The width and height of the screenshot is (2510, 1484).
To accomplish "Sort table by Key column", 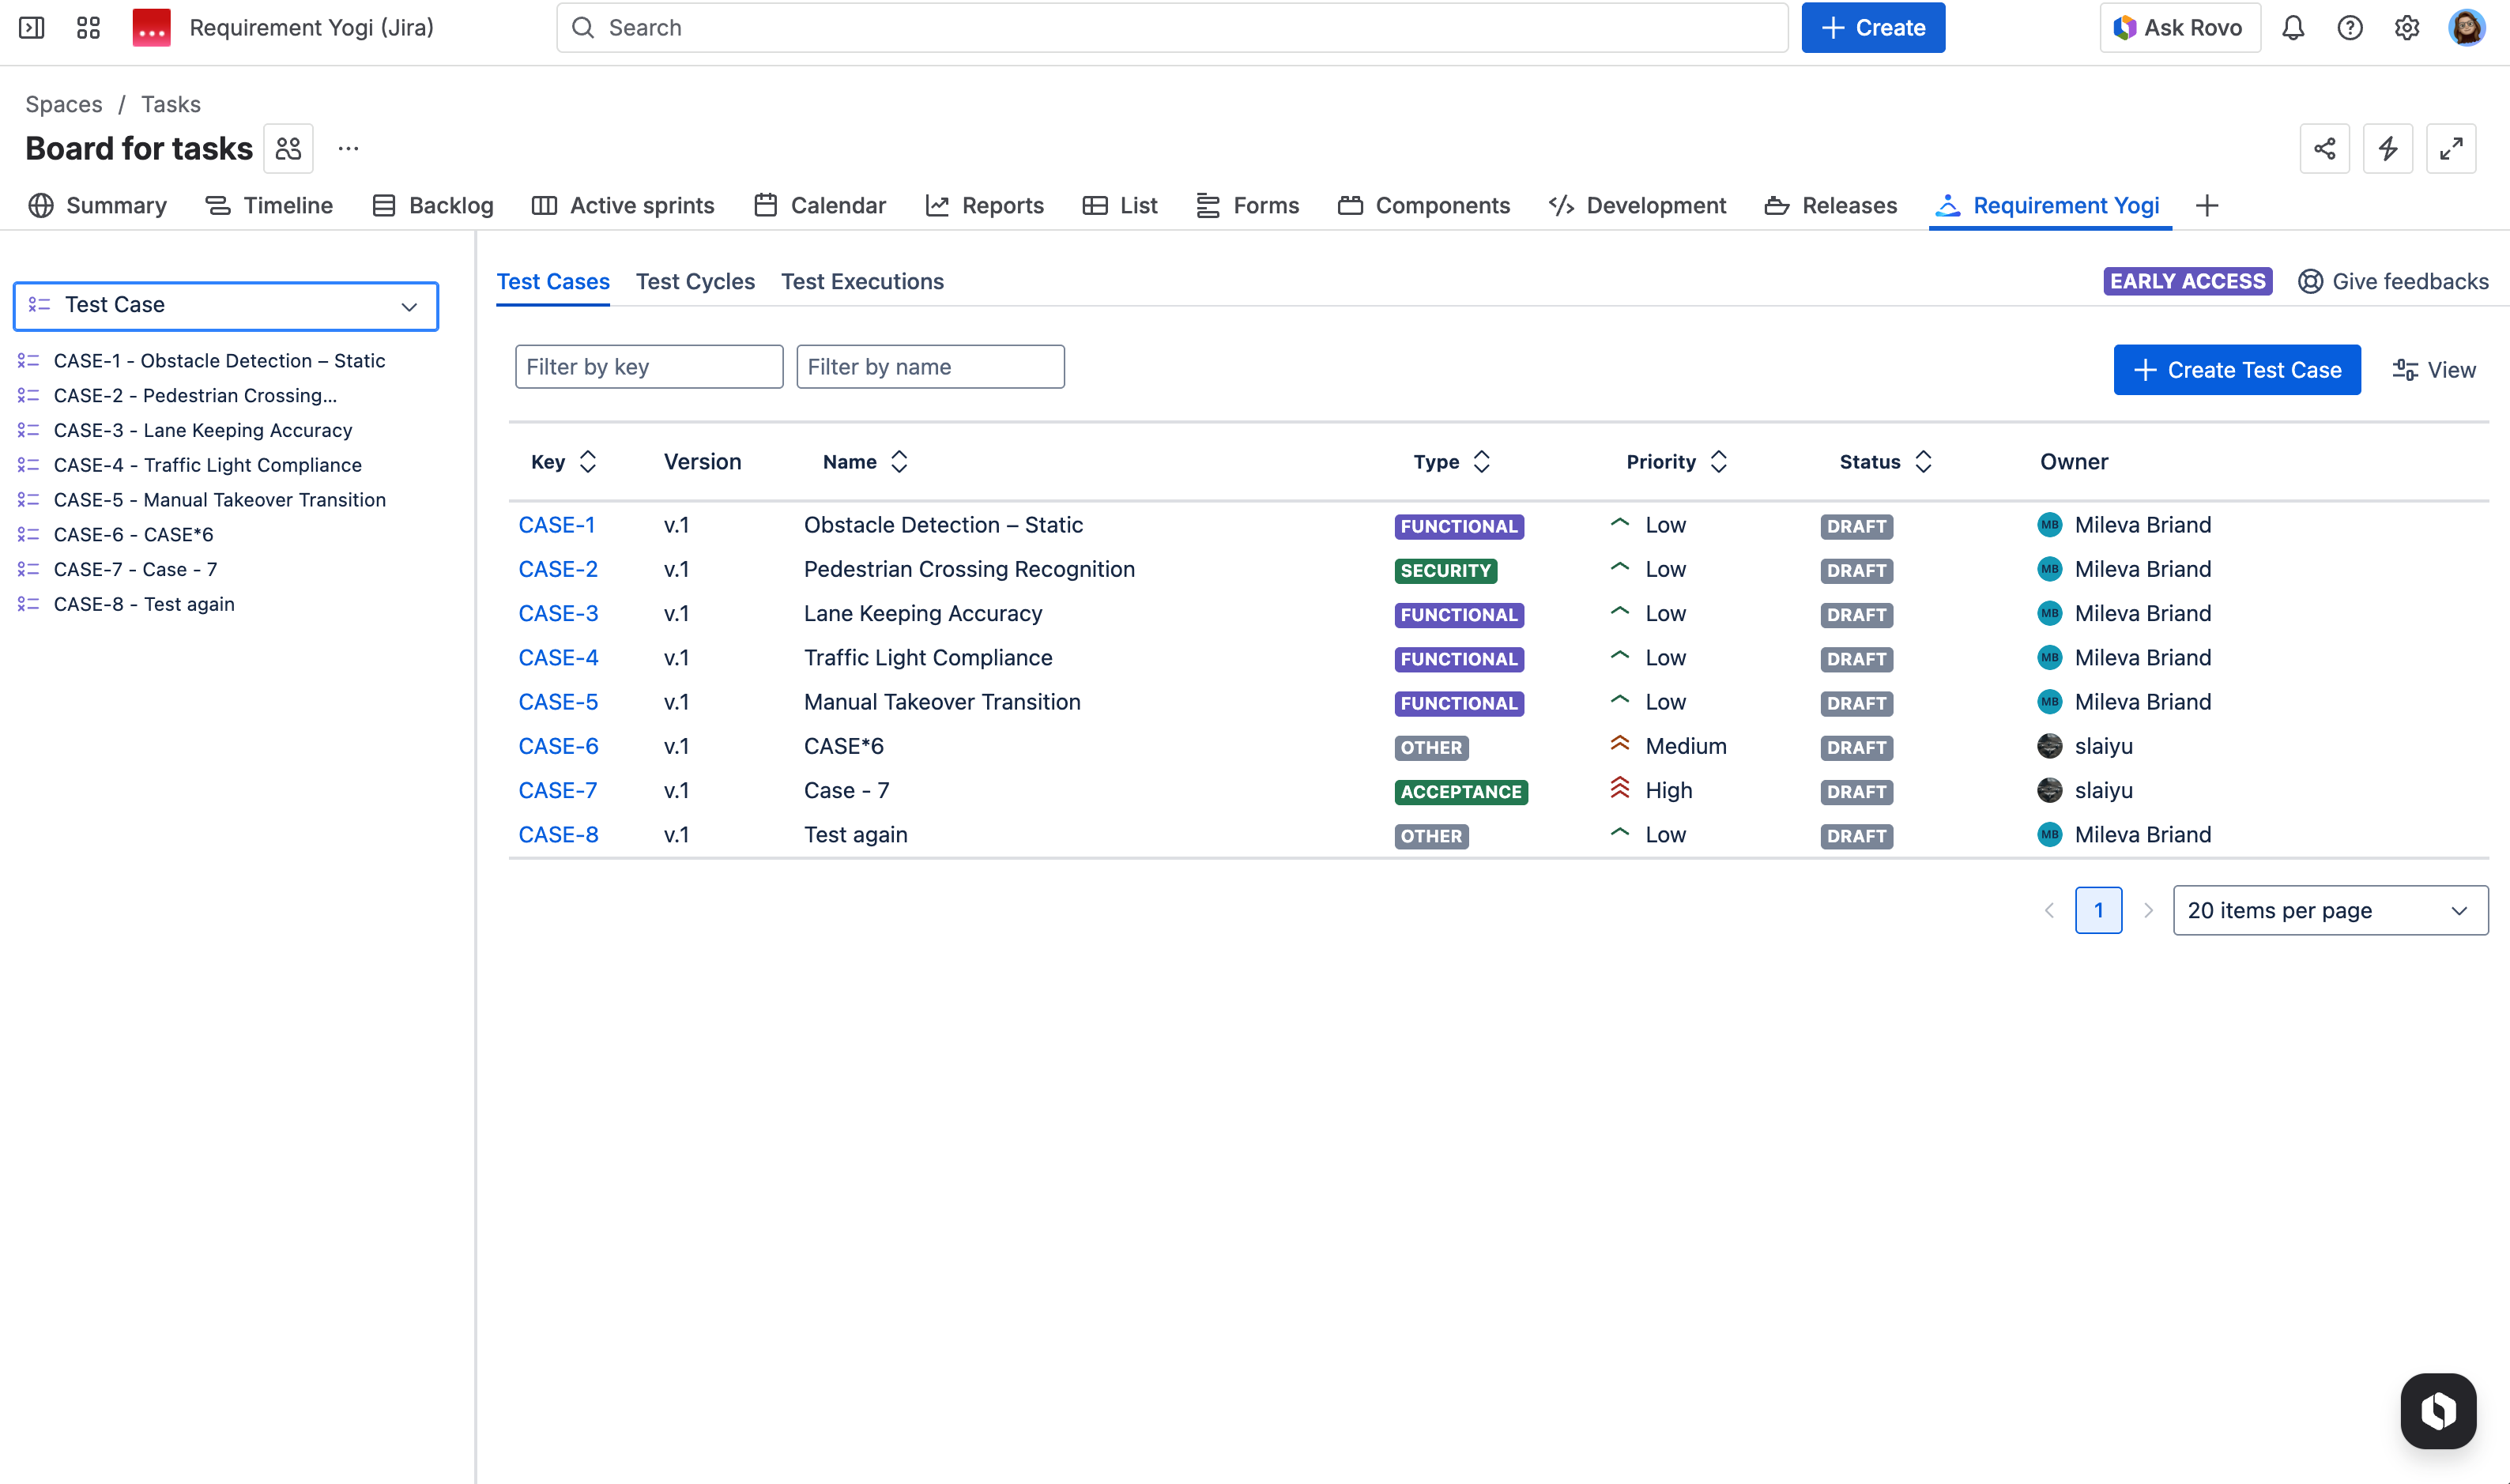I will pyautogui.click(x=587, y=462).
